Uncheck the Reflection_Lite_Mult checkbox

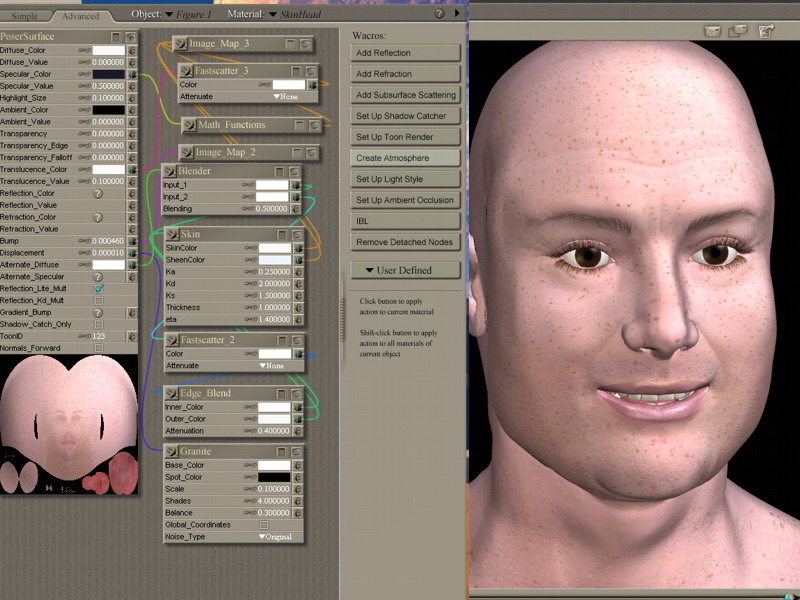99,288
